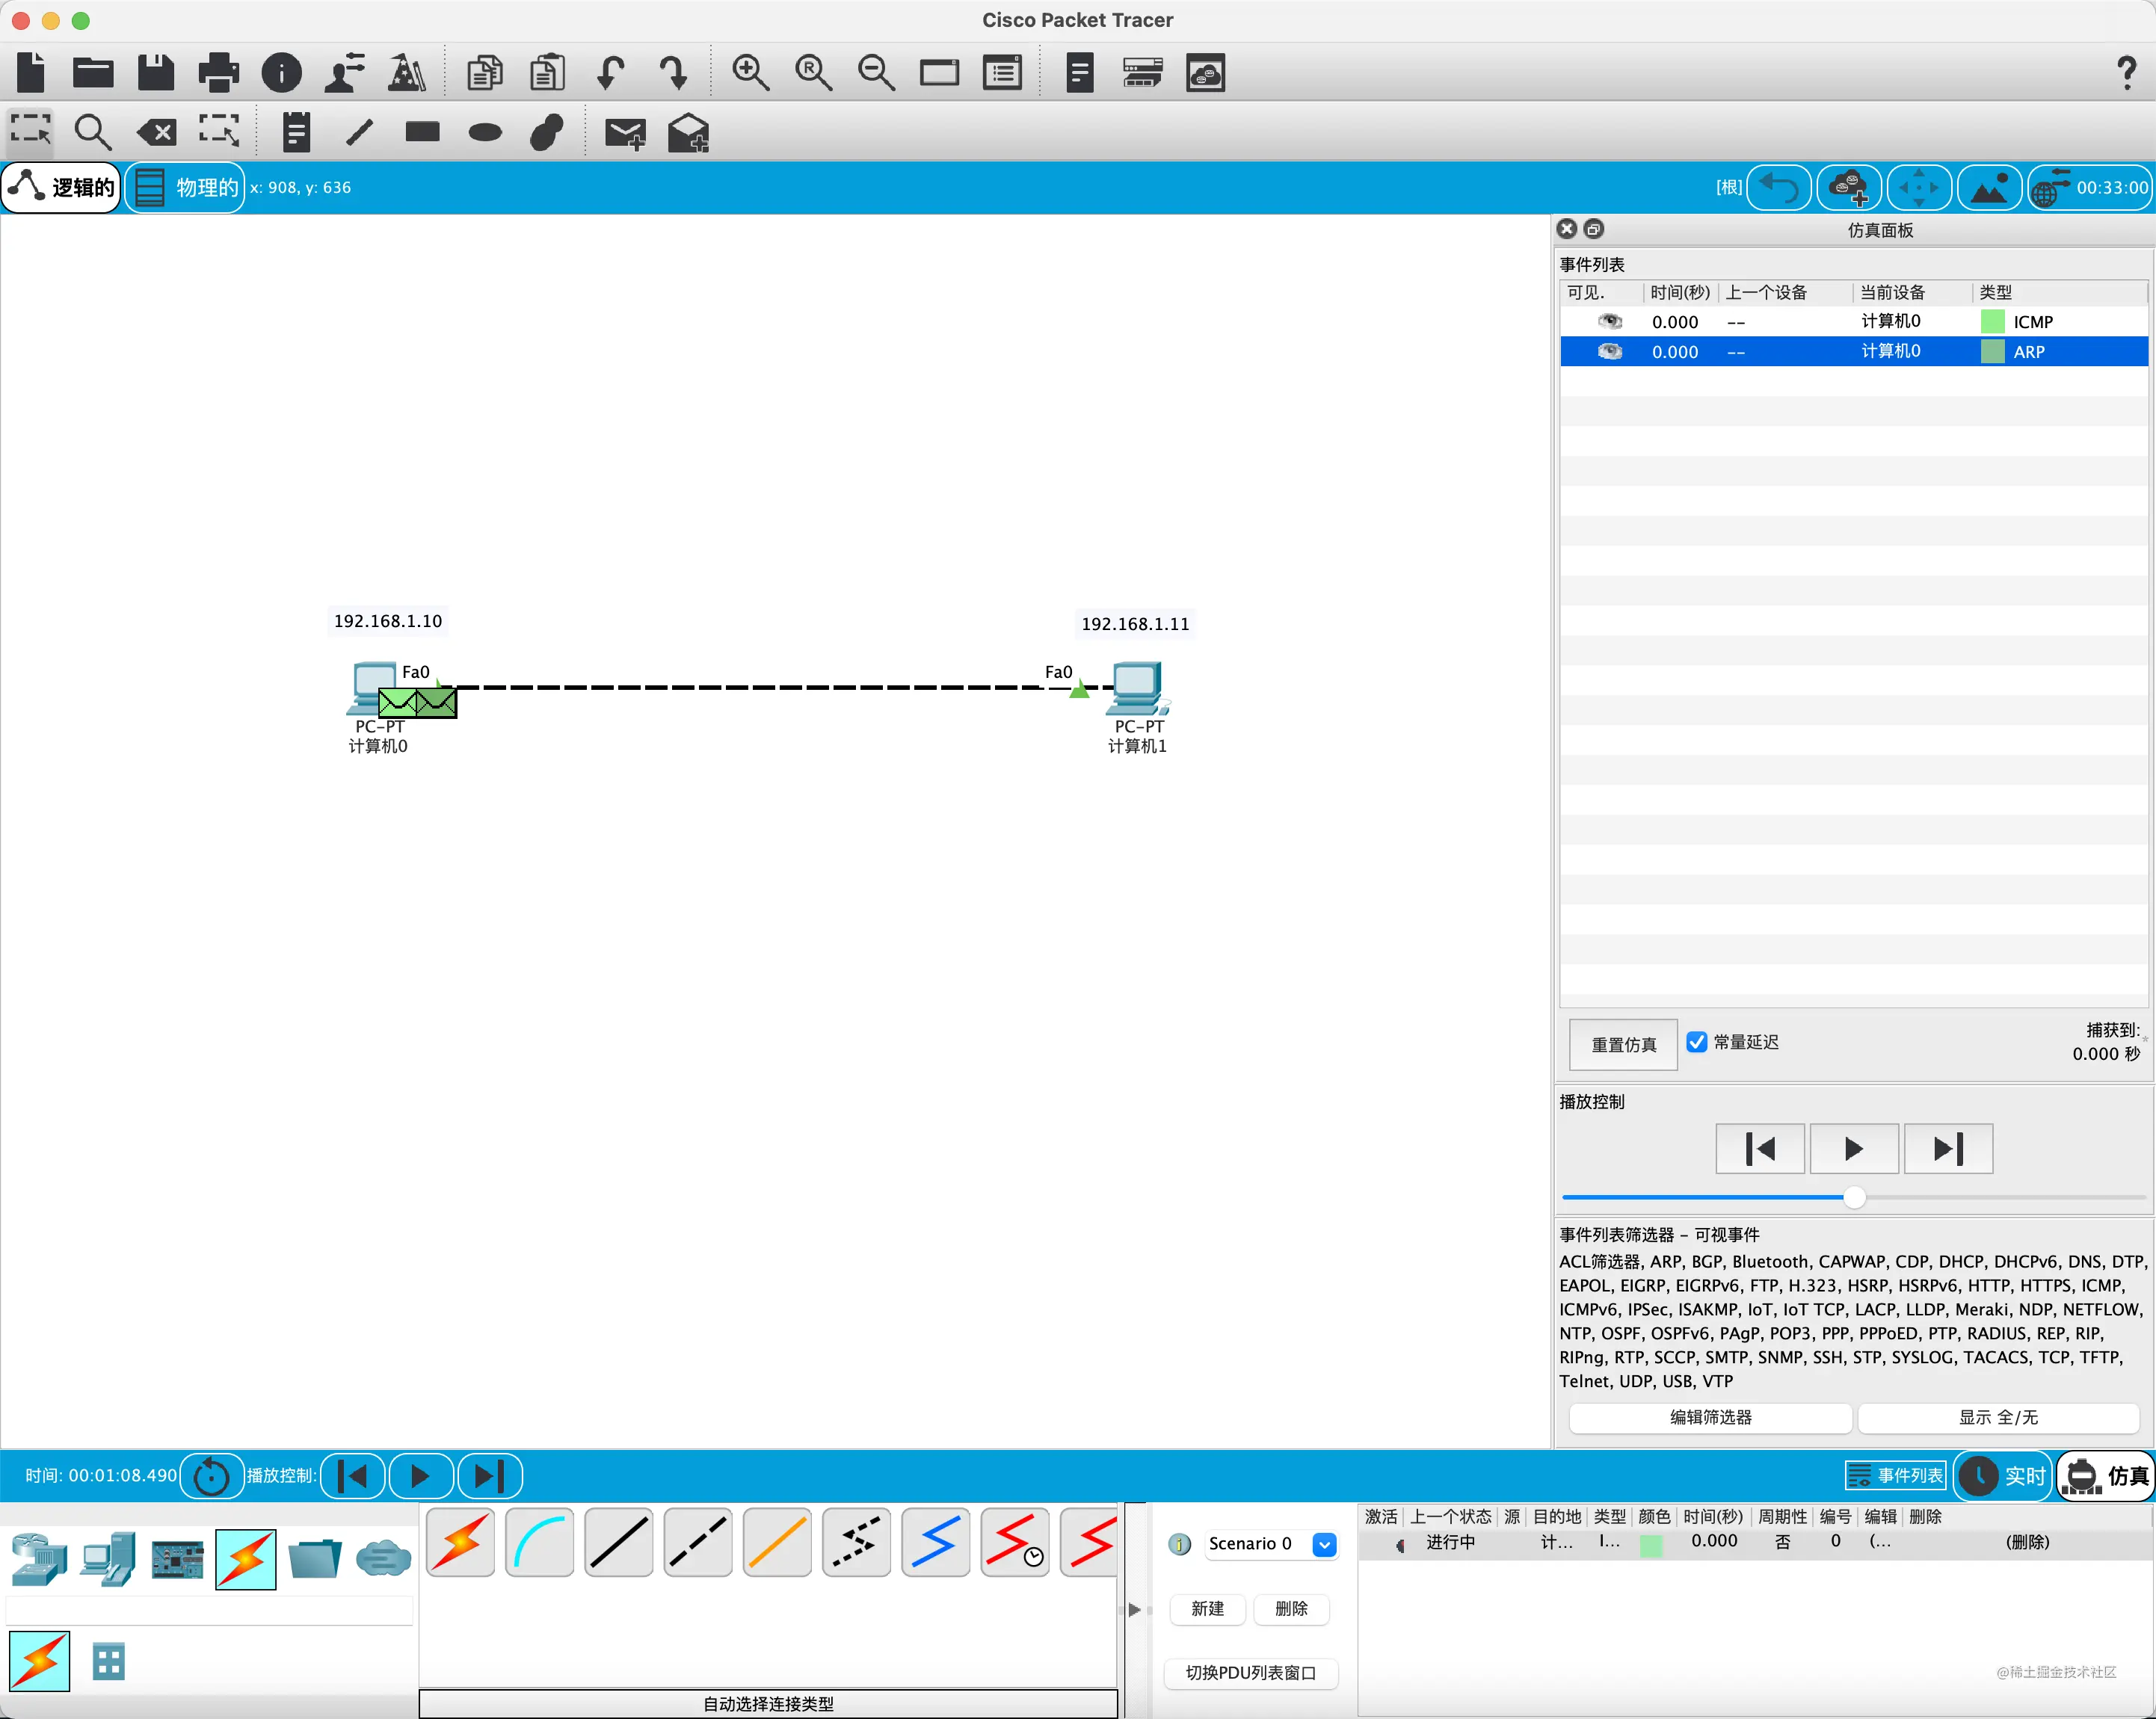2156x1719 pixels.
Task: Click the 新建 scenario button
Action: point(1207,1608)
